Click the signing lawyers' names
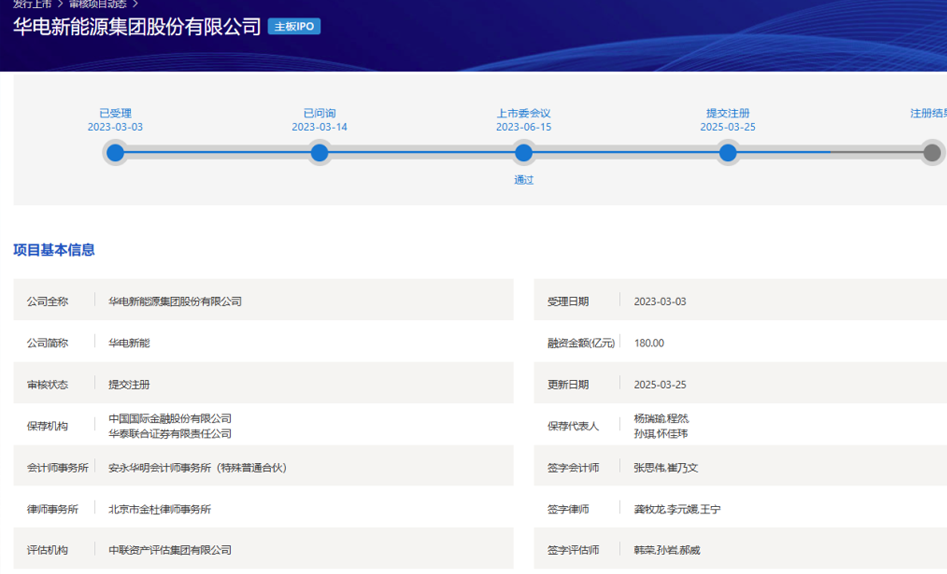The height and width of the screenshot is (574, 947). [677, 509]
